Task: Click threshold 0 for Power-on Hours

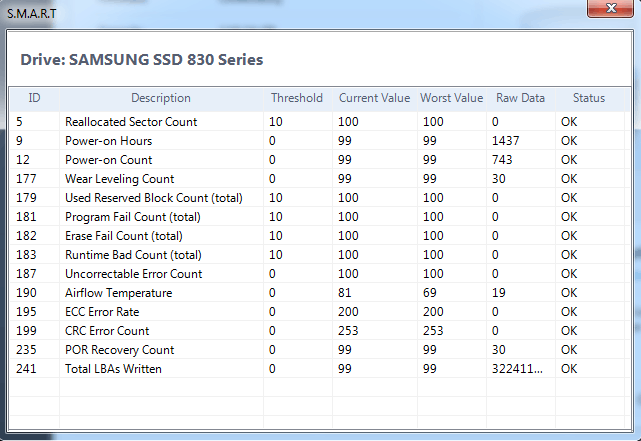Action: pyautogui.click(x=272, y=141)
